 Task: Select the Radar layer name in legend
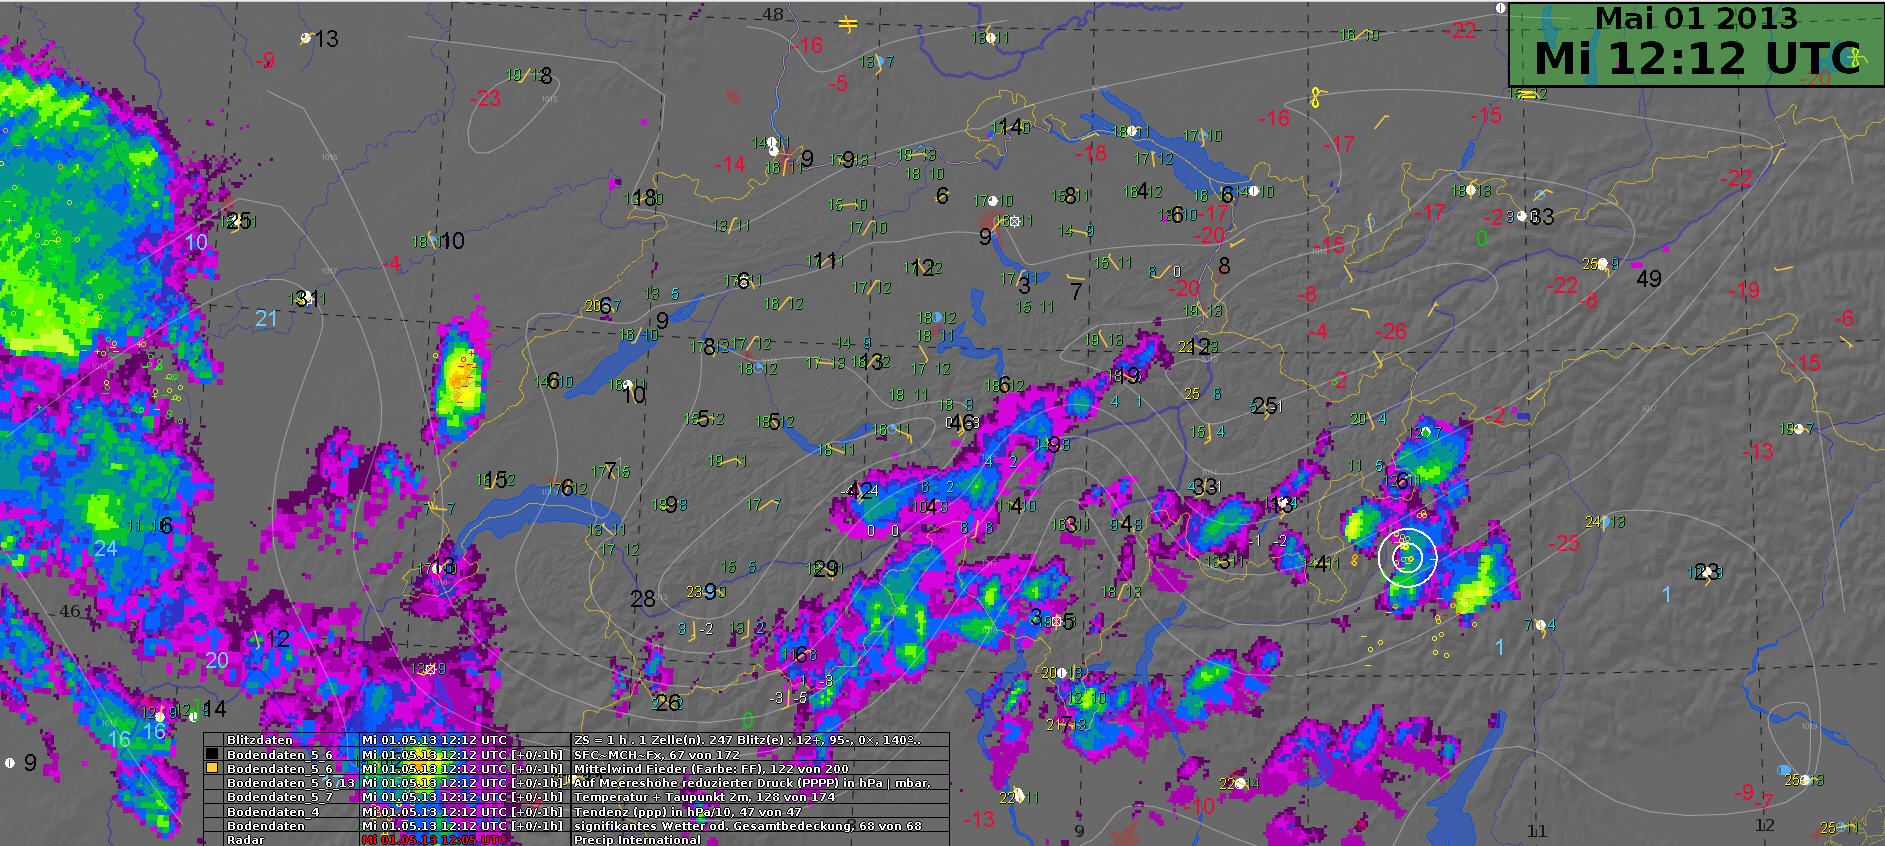tap(246, 840)
